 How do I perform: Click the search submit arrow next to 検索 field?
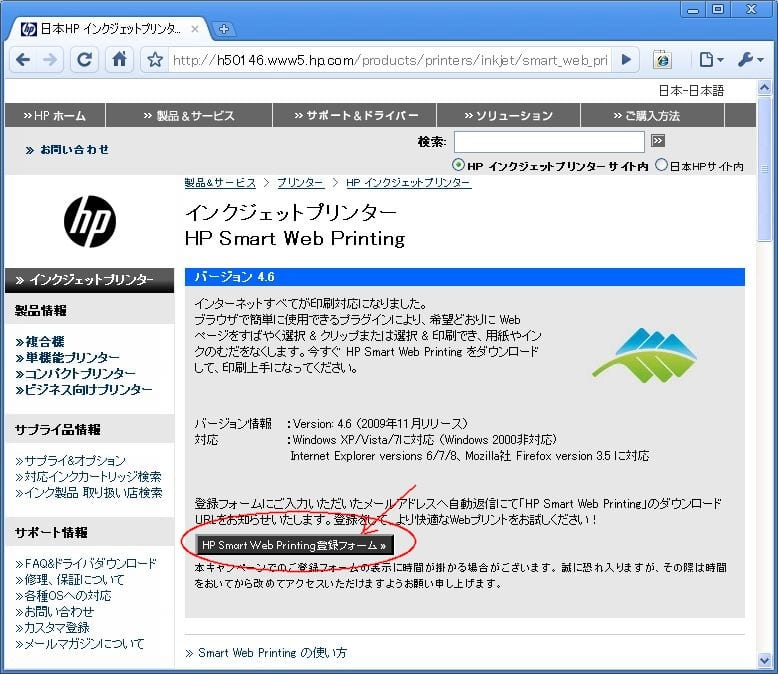[x=658, y=141]
